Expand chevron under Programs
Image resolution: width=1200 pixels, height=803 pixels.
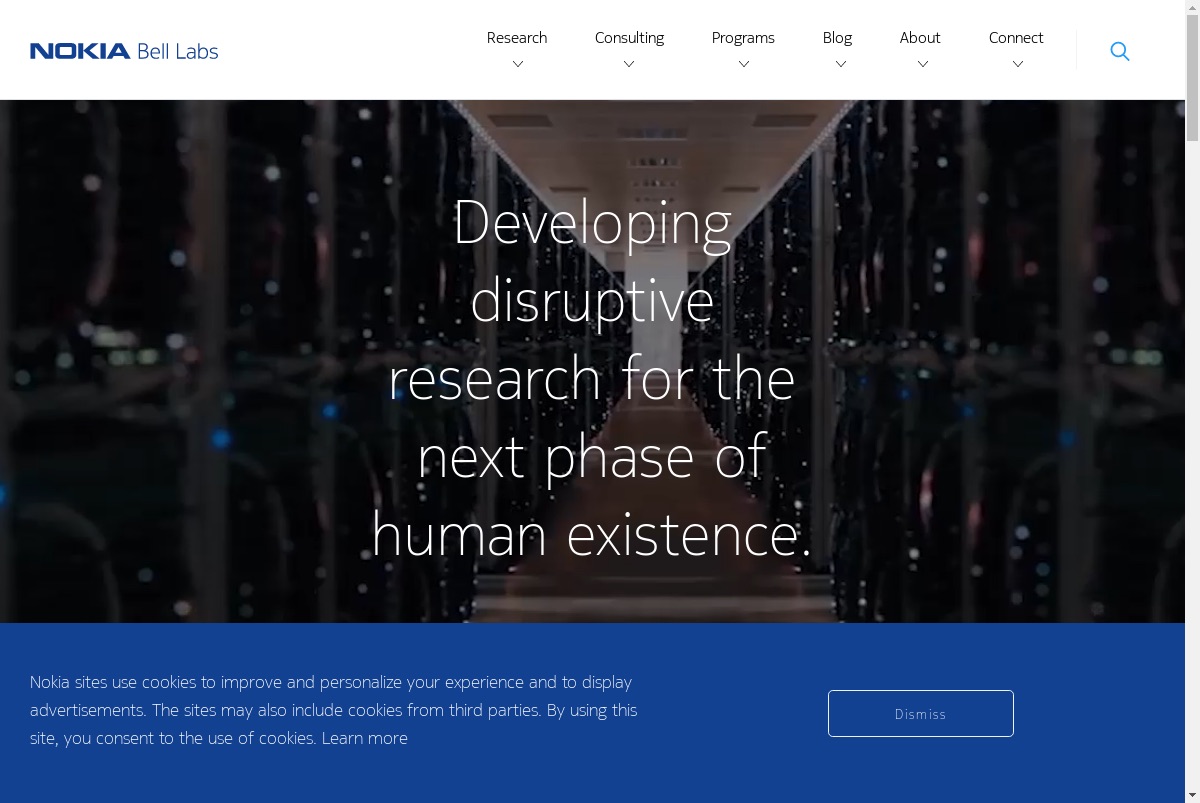743,64
